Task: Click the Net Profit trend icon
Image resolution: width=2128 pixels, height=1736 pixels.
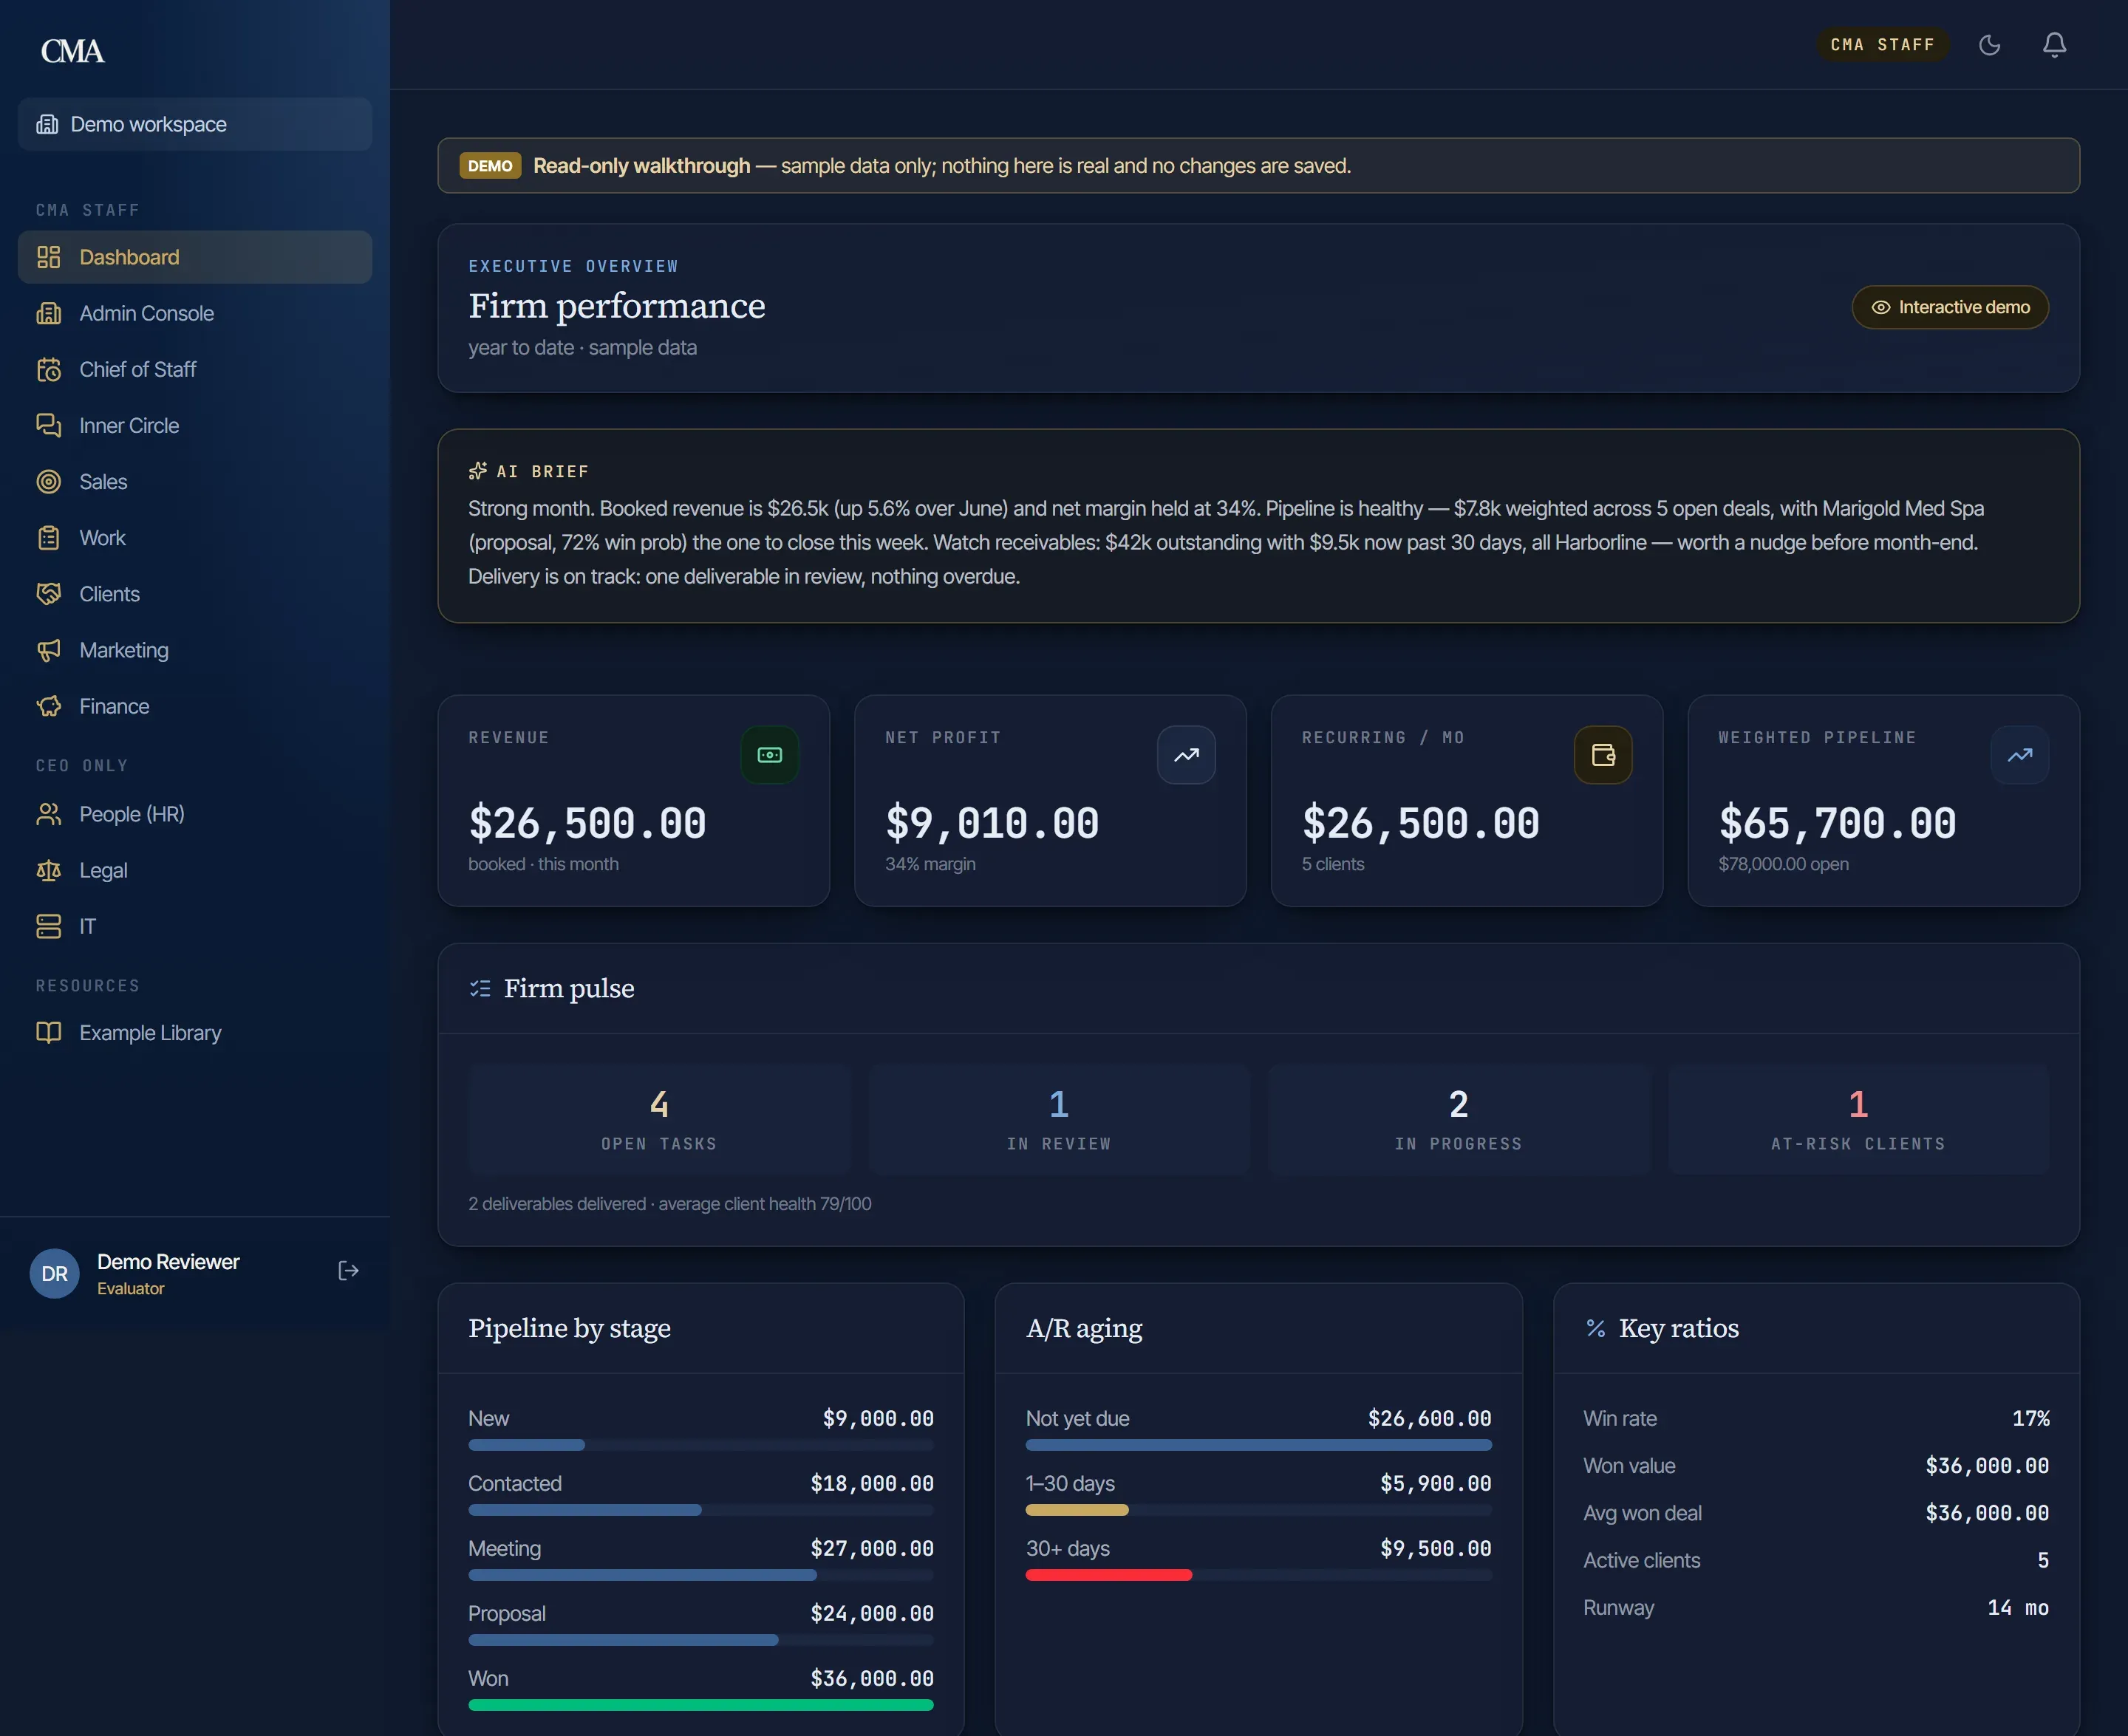Action: 1186,755
